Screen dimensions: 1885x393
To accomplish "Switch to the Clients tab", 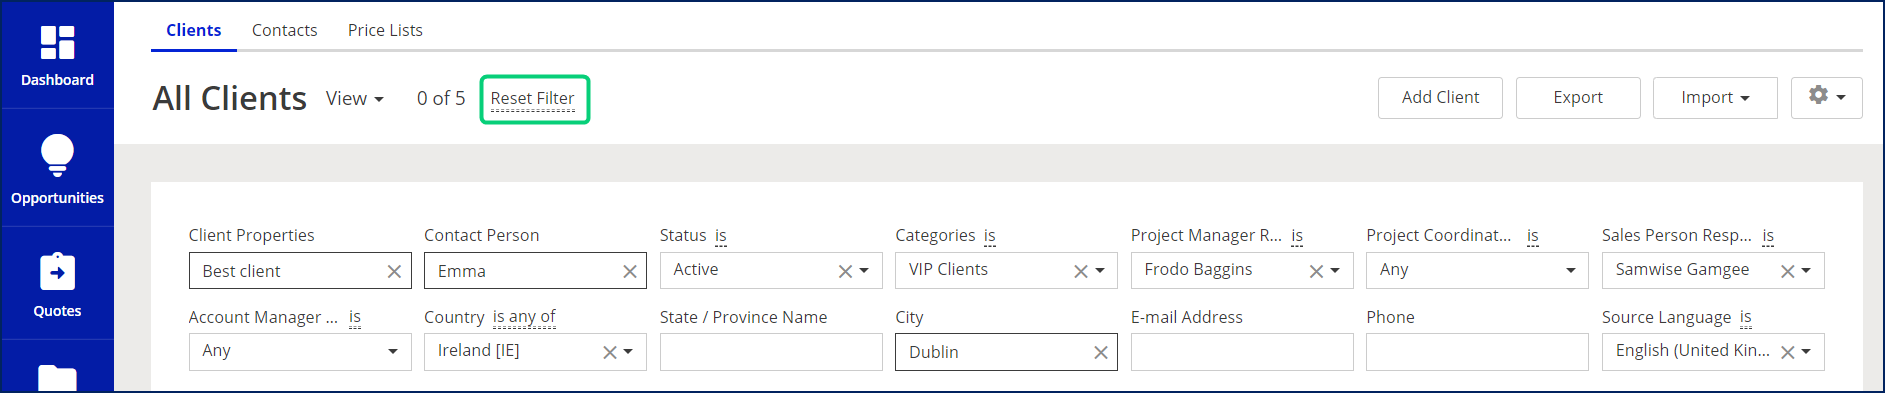I will (x=194, y=30).
